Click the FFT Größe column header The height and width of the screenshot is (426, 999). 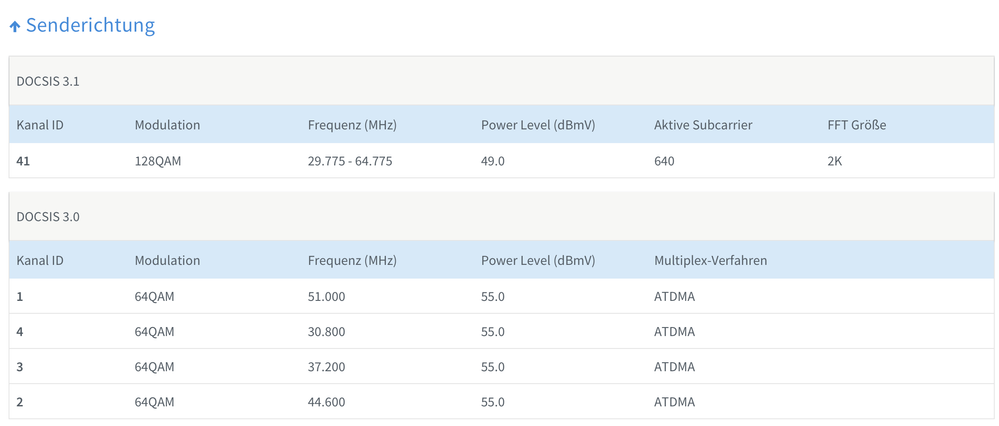tap(856, 125)
